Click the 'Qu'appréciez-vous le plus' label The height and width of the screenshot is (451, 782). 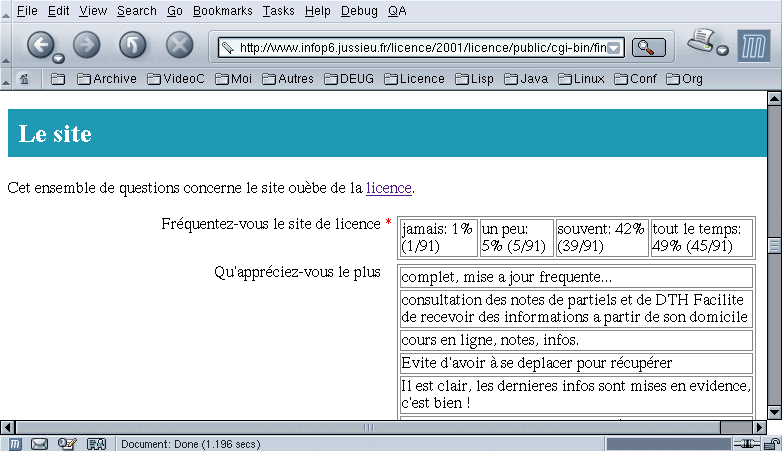(297, 272)
